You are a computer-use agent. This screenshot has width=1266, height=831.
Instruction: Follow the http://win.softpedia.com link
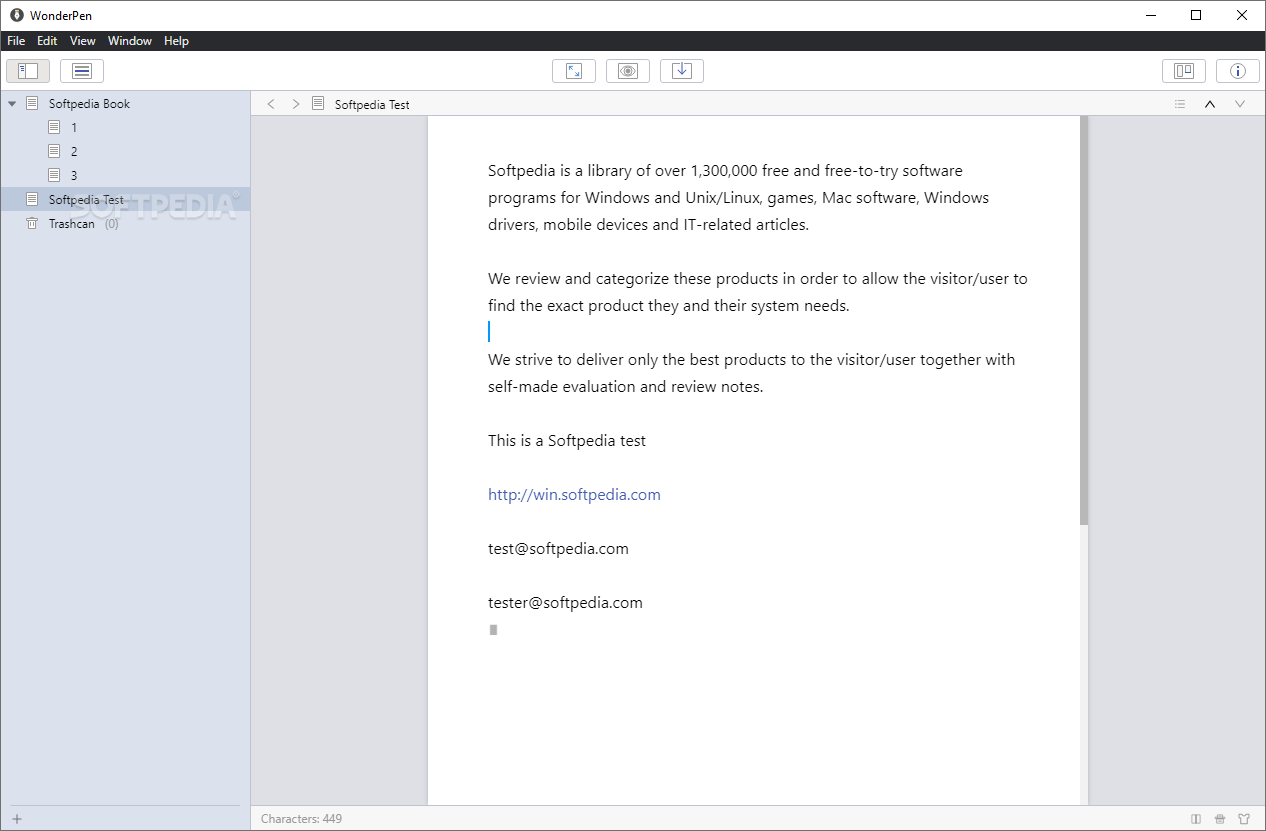(574, 495)
